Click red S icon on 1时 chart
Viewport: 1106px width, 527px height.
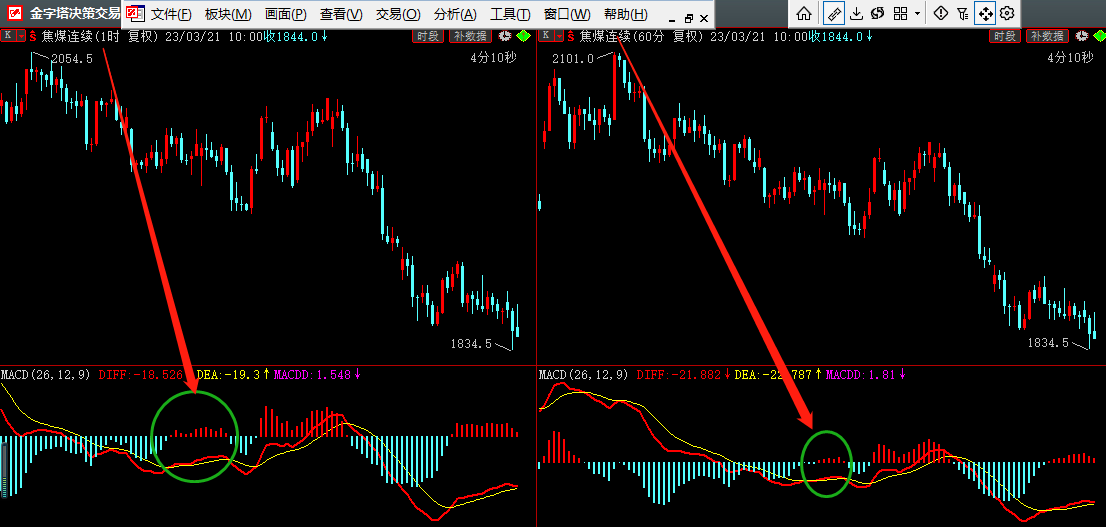[32, 36]
